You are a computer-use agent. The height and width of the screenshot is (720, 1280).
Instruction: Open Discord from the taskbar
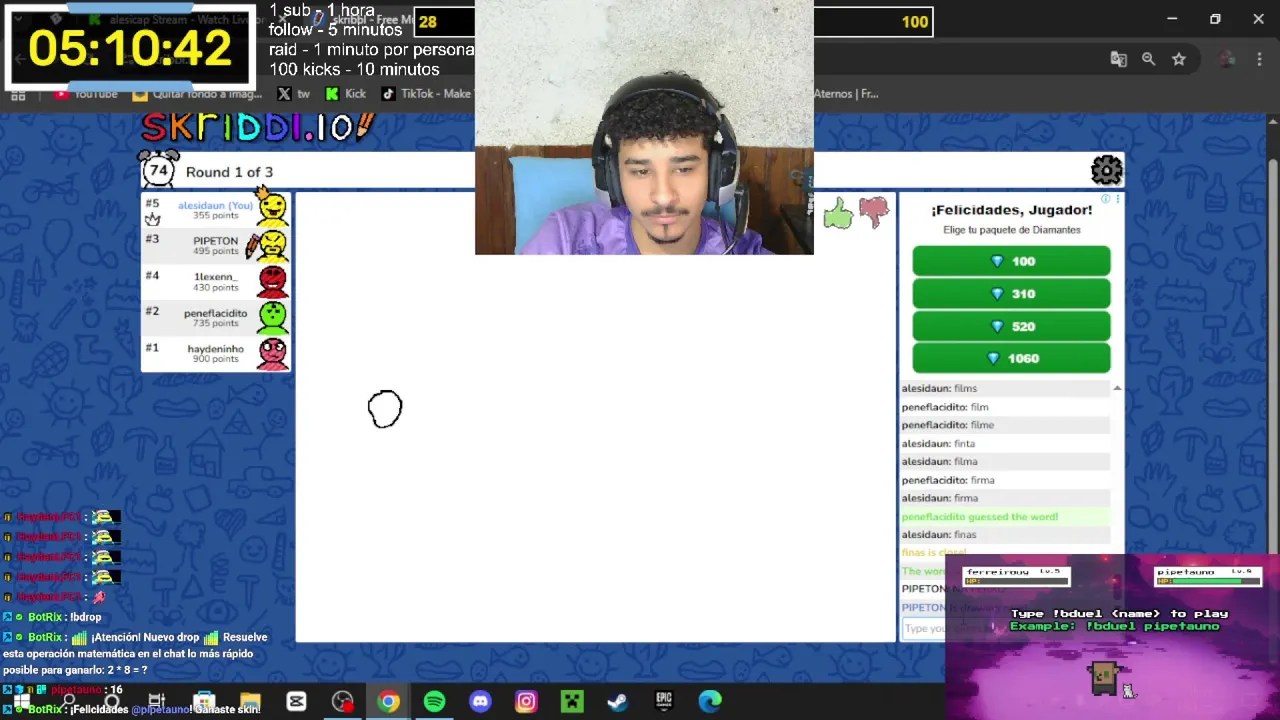pos(480,702)
